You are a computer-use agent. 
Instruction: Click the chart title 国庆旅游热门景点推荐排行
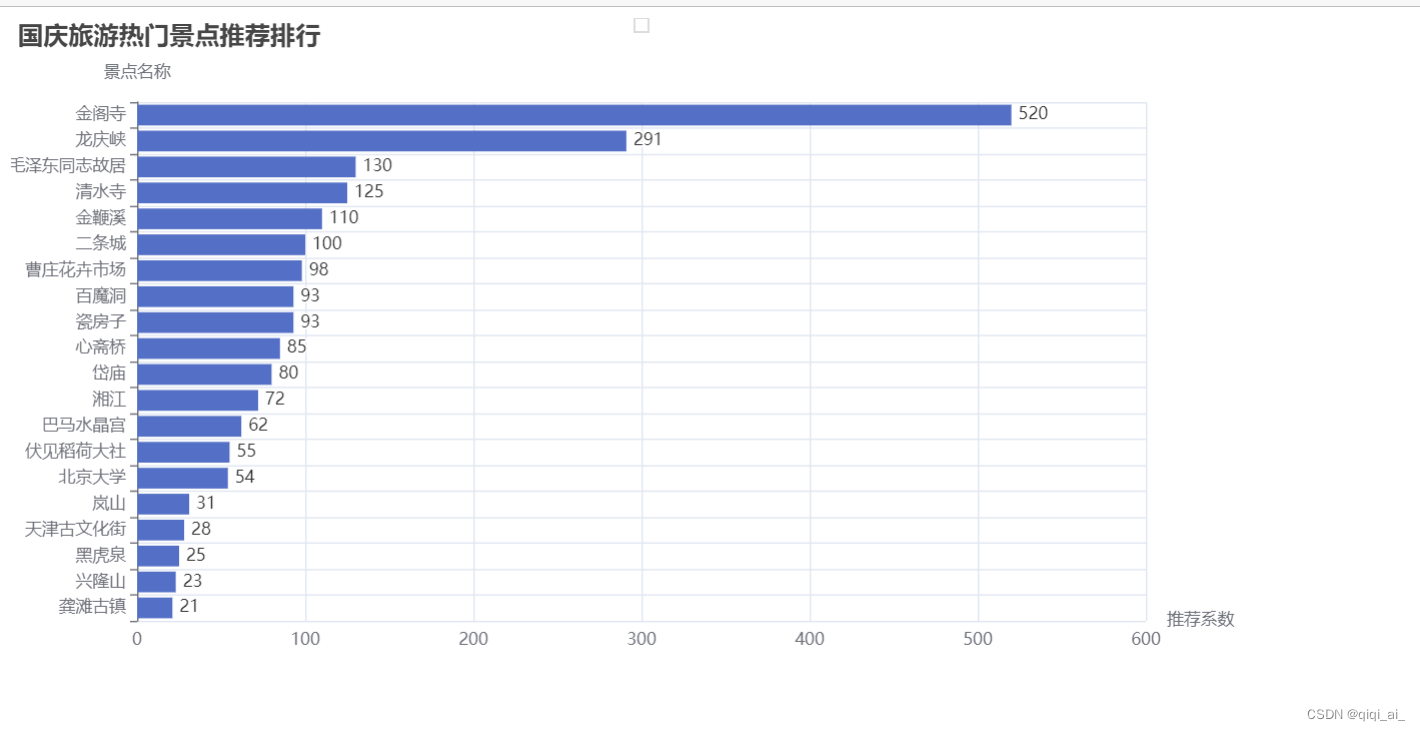pyautogui.click(x=169, y=36)
